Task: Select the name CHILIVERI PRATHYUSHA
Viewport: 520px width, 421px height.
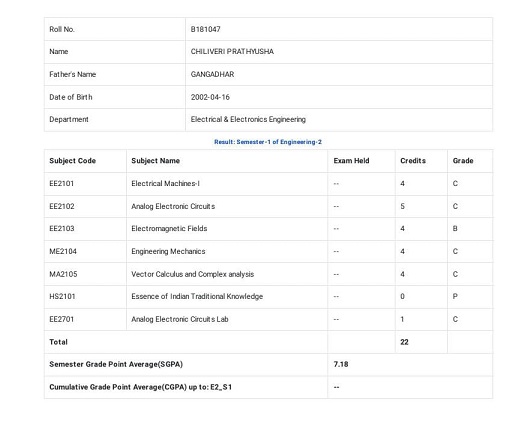Action: point(232,52)
